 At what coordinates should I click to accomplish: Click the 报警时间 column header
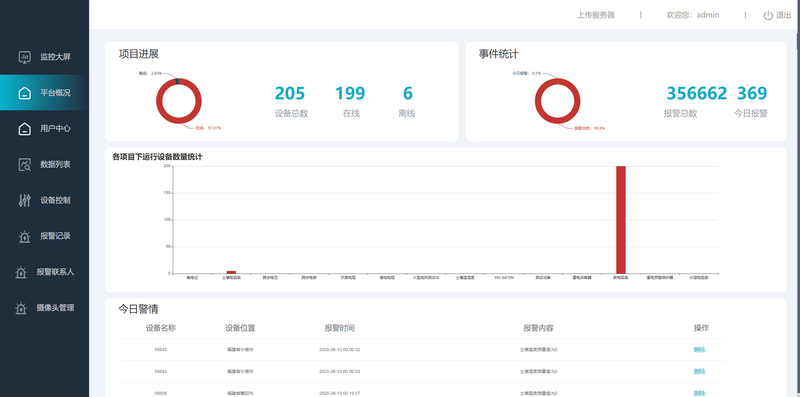tap(340, 328)
